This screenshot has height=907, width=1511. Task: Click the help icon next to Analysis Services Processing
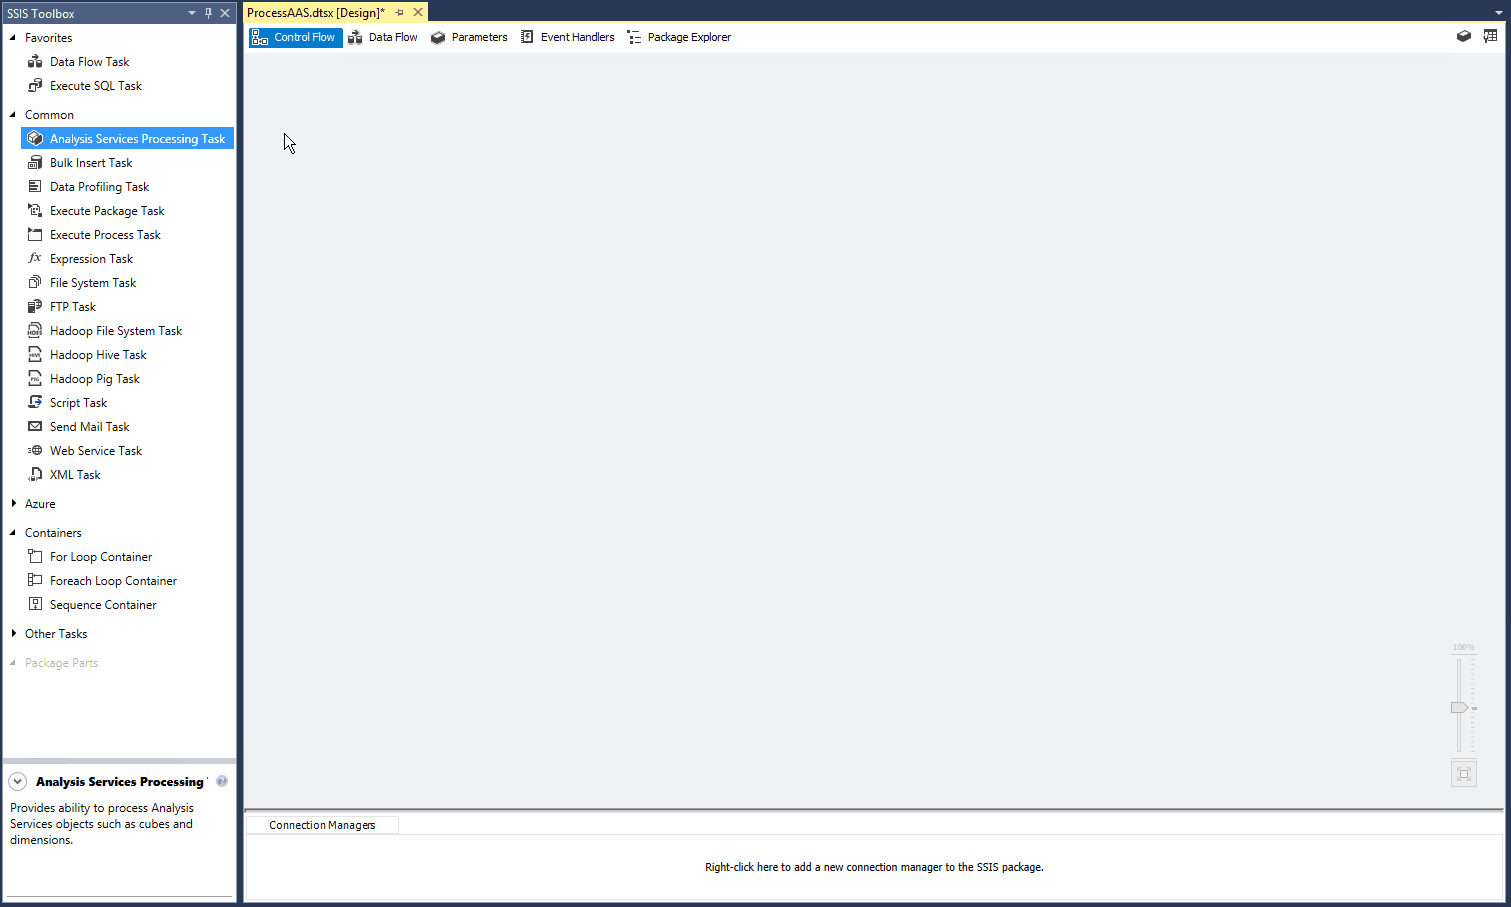pos(221,781)
